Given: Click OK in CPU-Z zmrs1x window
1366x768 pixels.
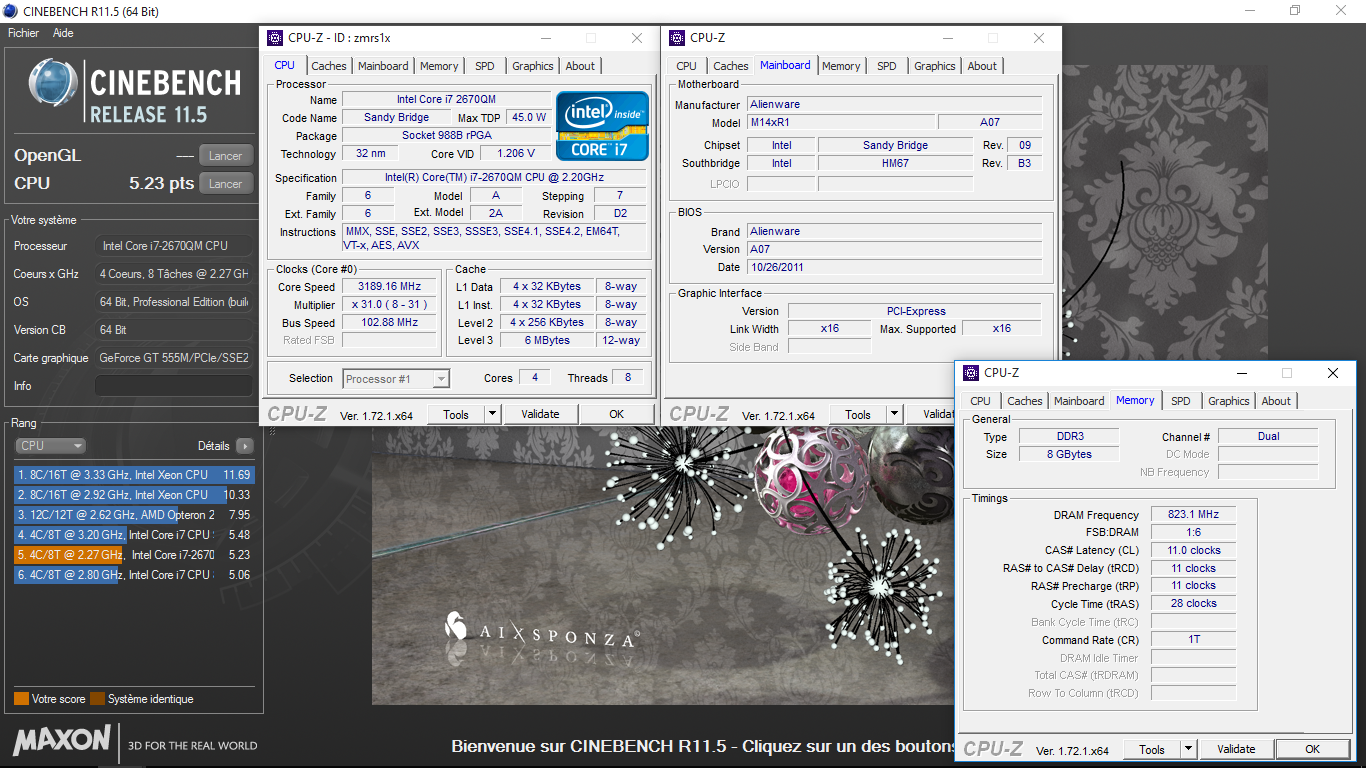Looking at the screenshot, I should [x=617, y=414].
